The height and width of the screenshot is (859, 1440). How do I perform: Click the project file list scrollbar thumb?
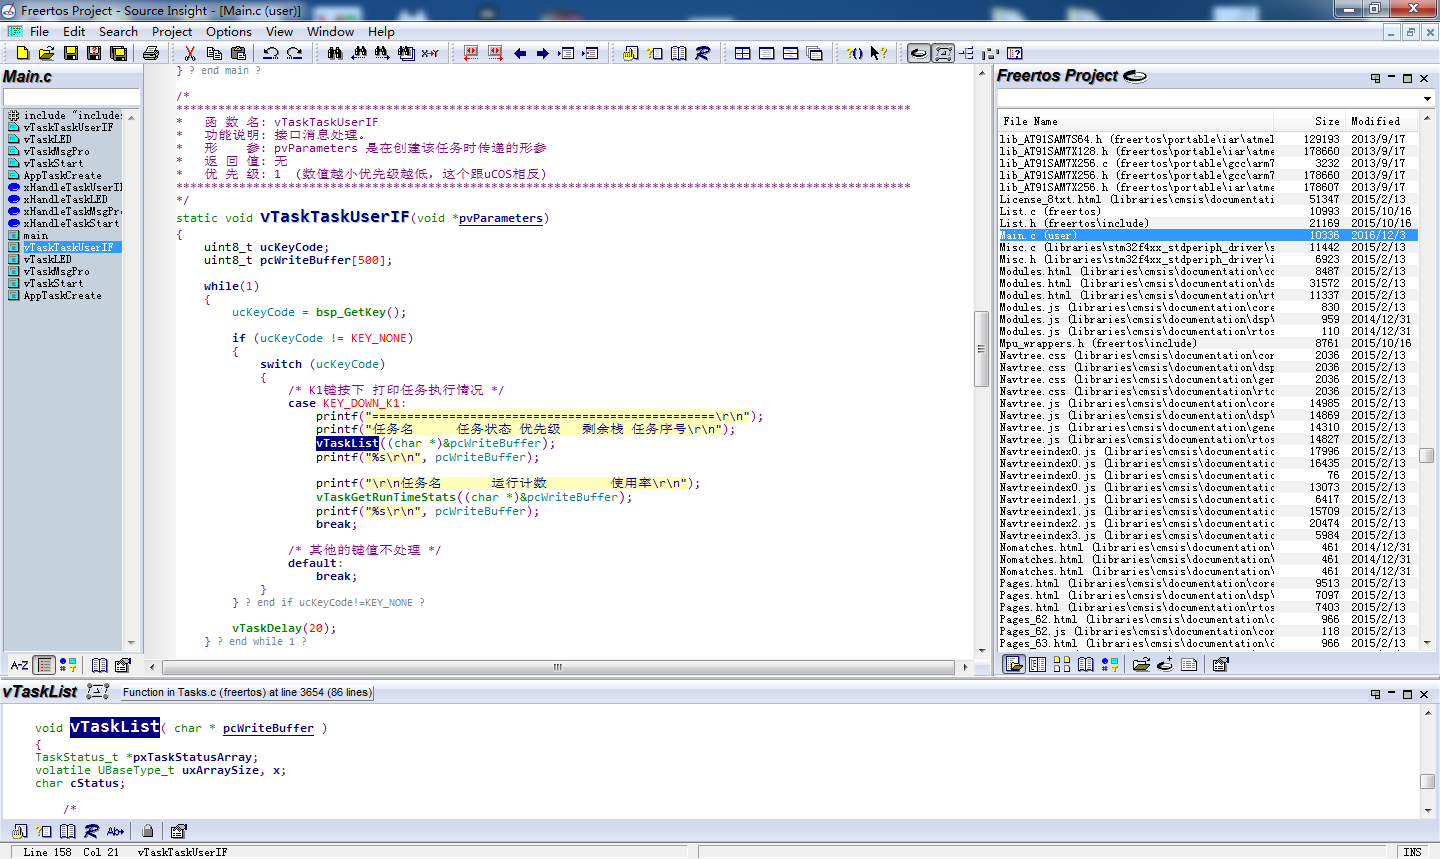pyautogui.click(x=1427, y=455)
